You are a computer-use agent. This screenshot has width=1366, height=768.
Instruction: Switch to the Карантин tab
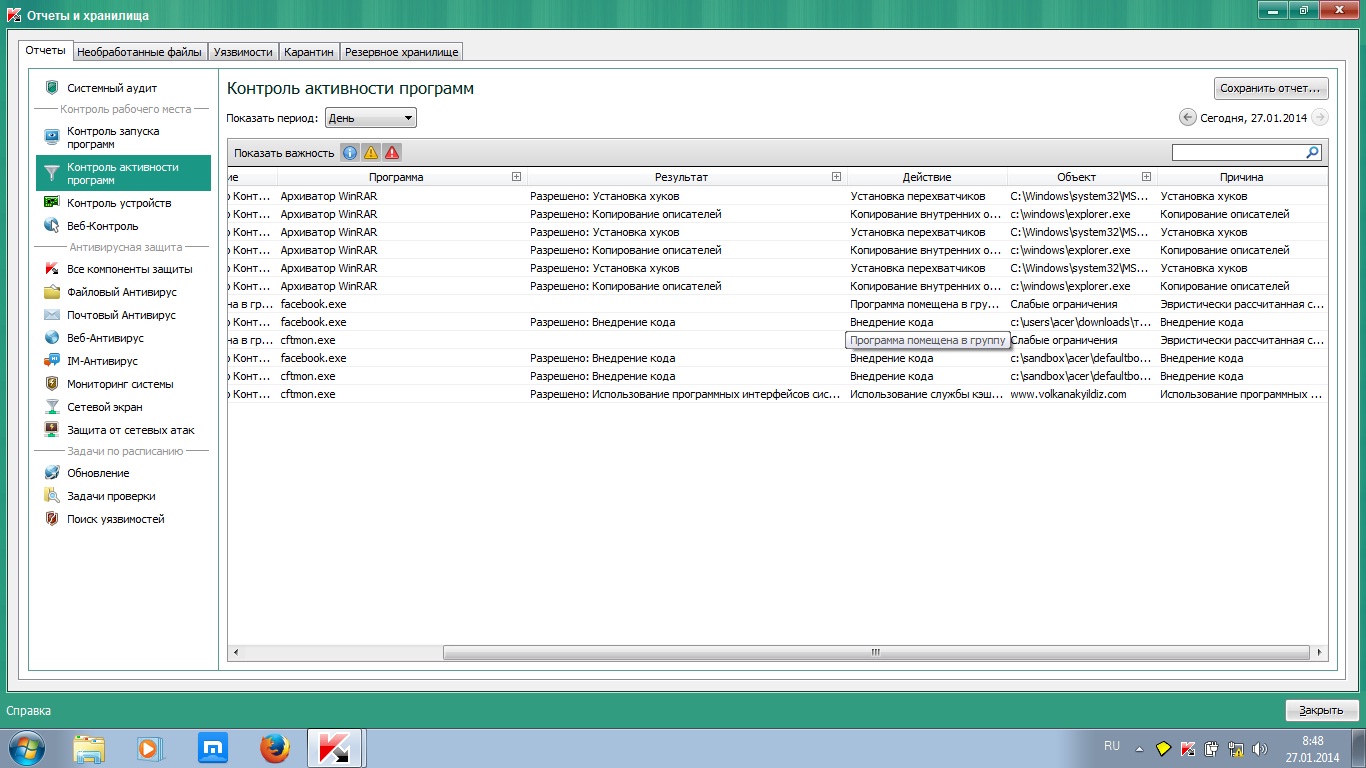308,52
